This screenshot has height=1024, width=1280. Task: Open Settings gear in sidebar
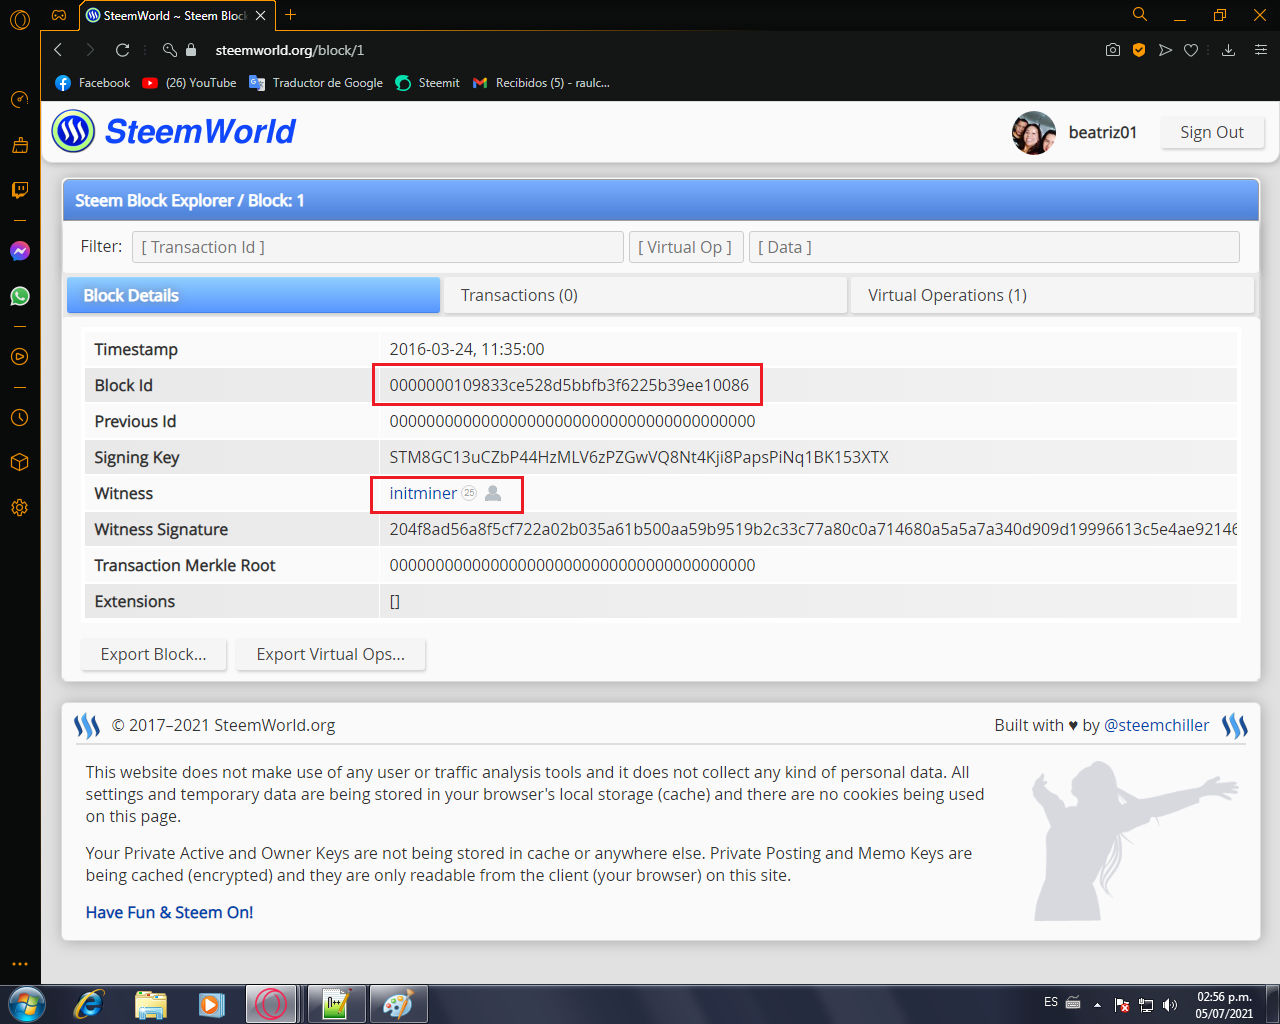pyautogui.click(x=19, y=507)
